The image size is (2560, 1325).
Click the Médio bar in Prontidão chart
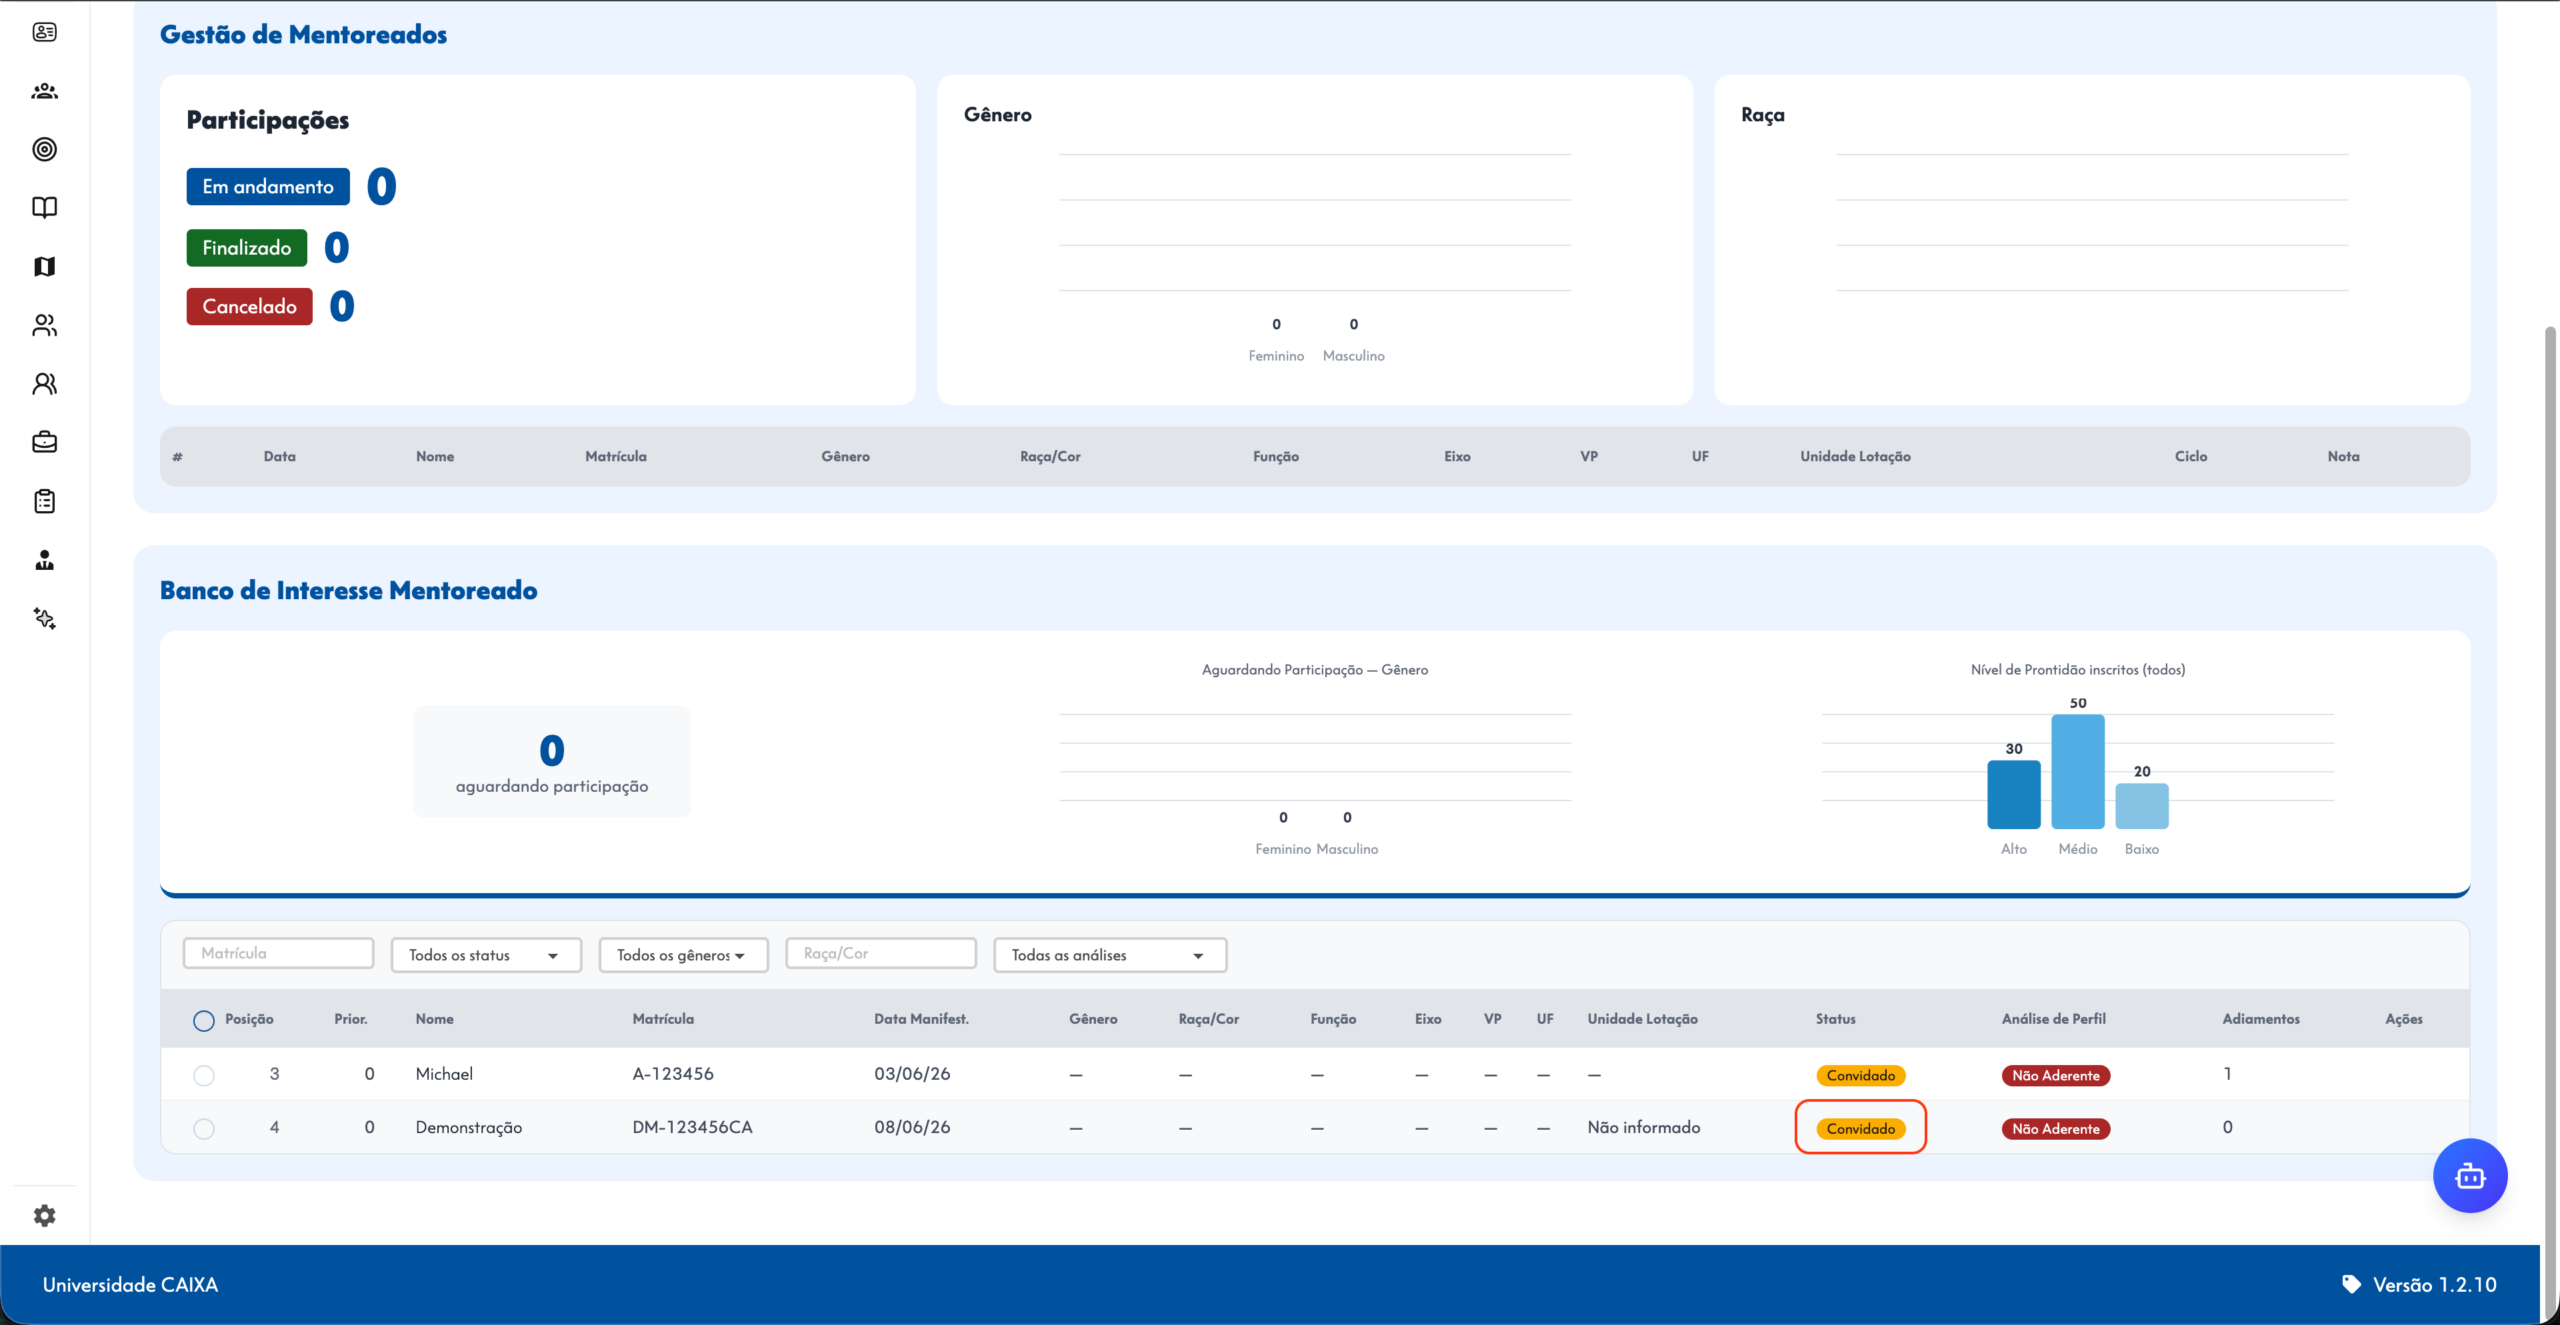tap(2078, 772)
